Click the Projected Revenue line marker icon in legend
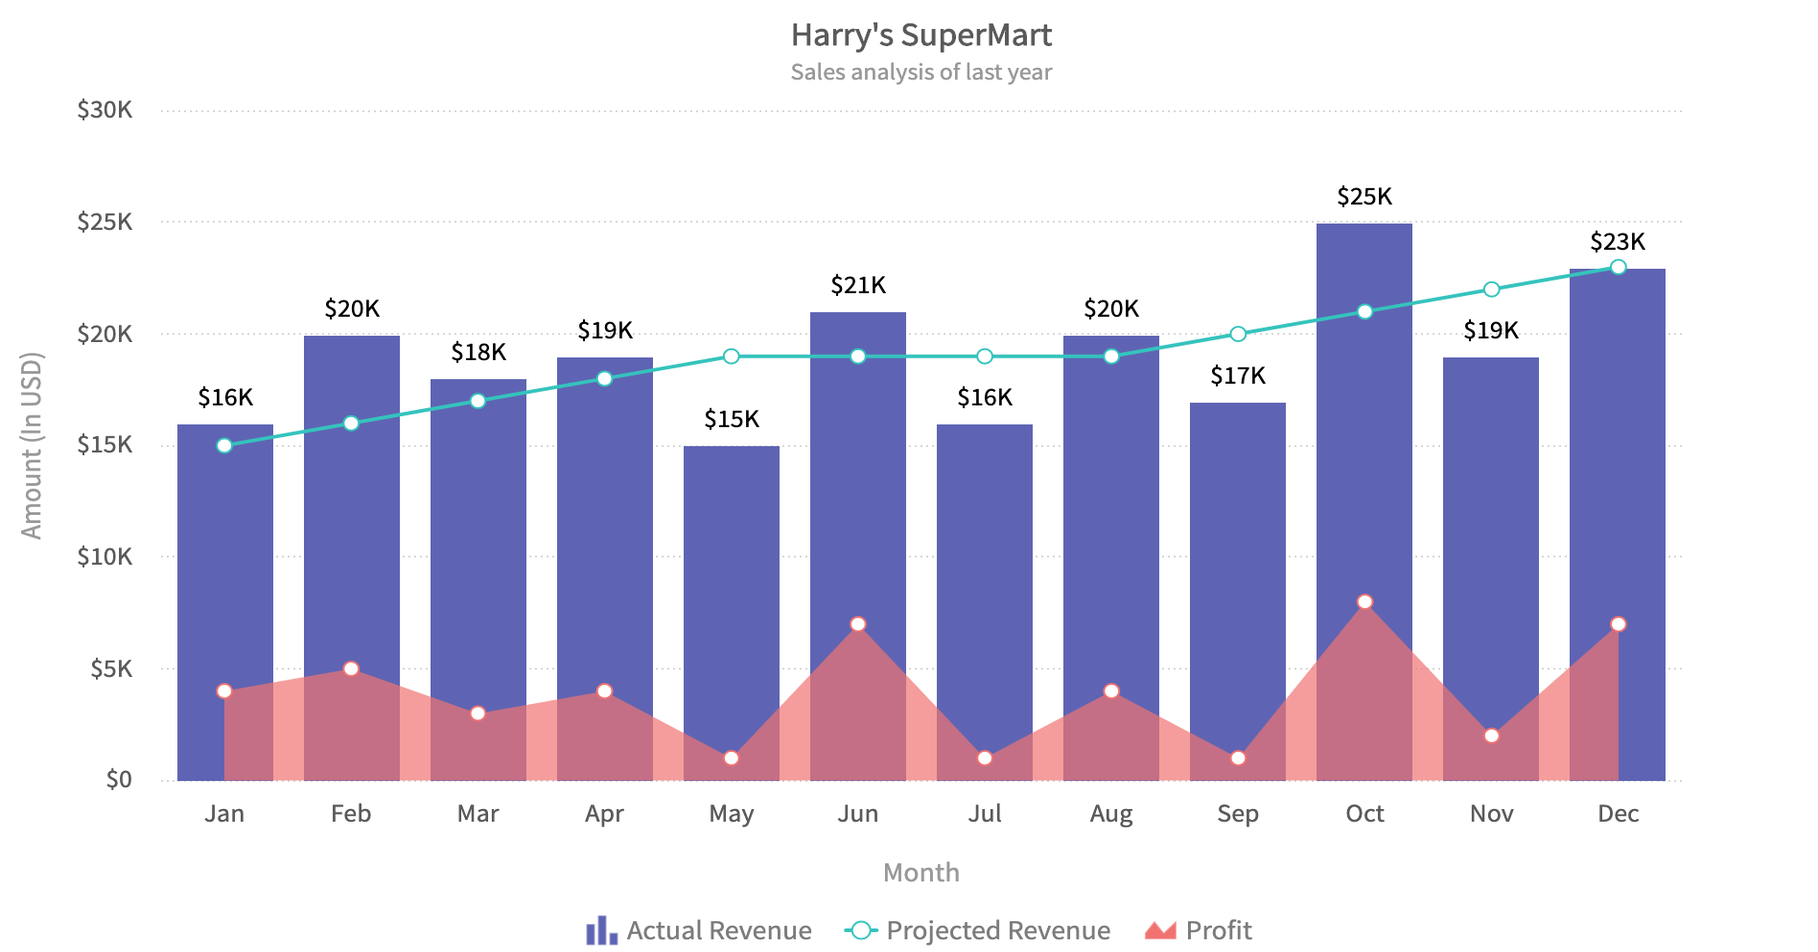 (860, 930)
